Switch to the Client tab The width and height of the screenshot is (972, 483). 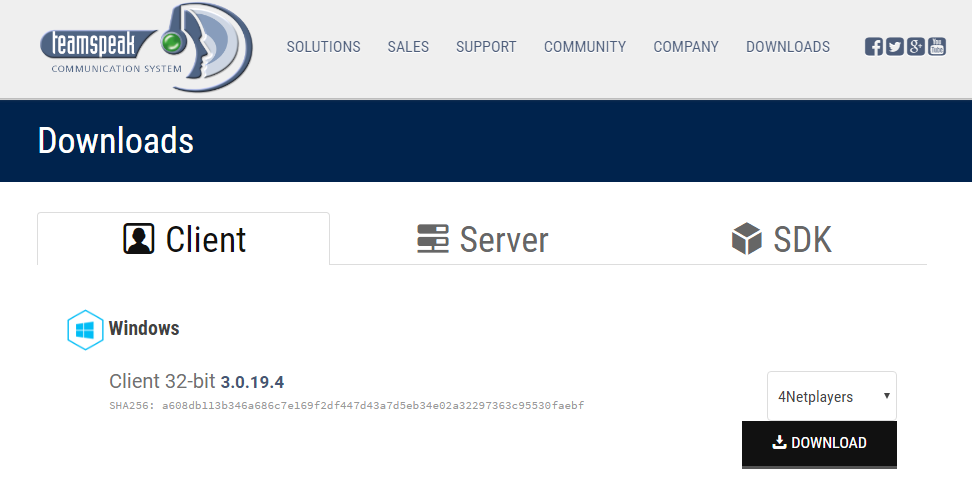tap(183, 239)
